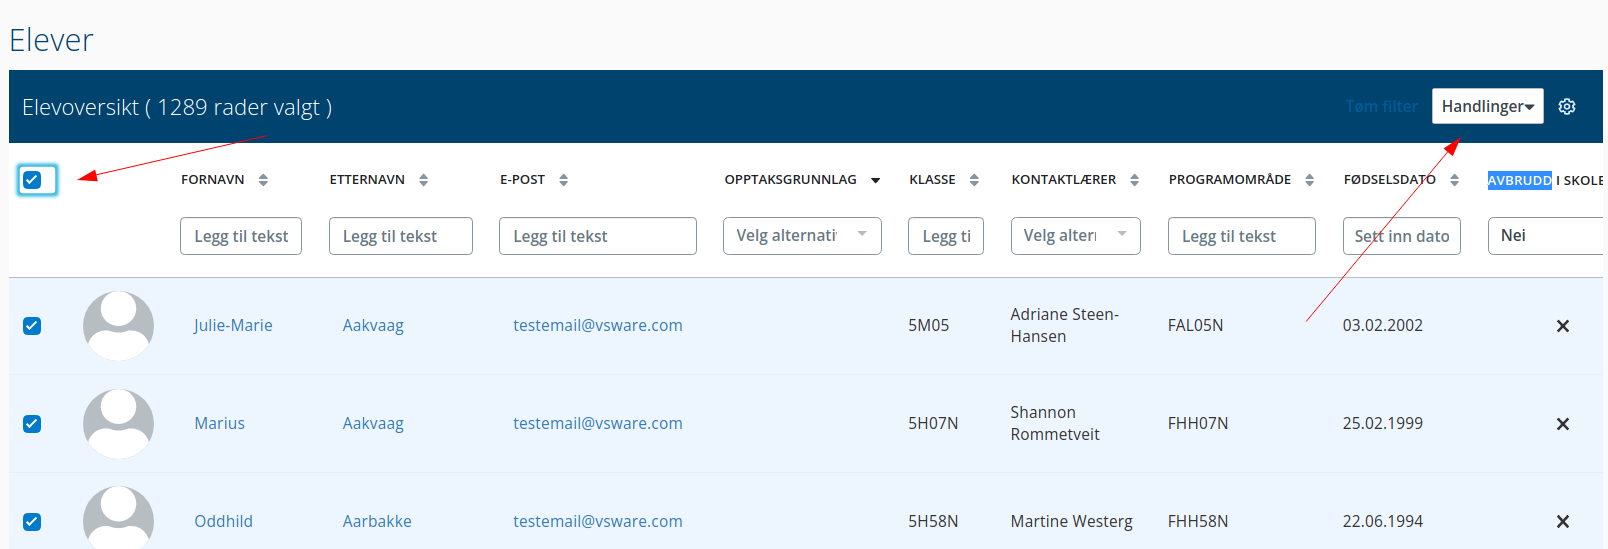
Task: Sort by the E-post column arrows
Action: [x=563, y=180]
